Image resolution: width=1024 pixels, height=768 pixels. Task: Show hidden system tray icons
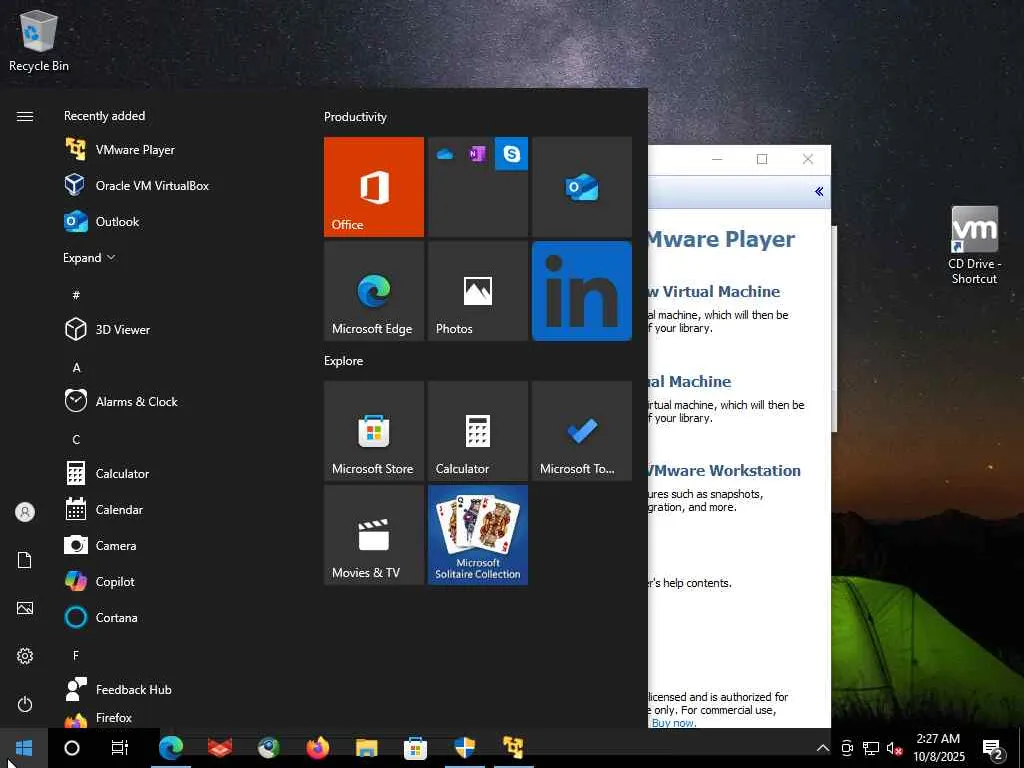click(x=822, y=748)
